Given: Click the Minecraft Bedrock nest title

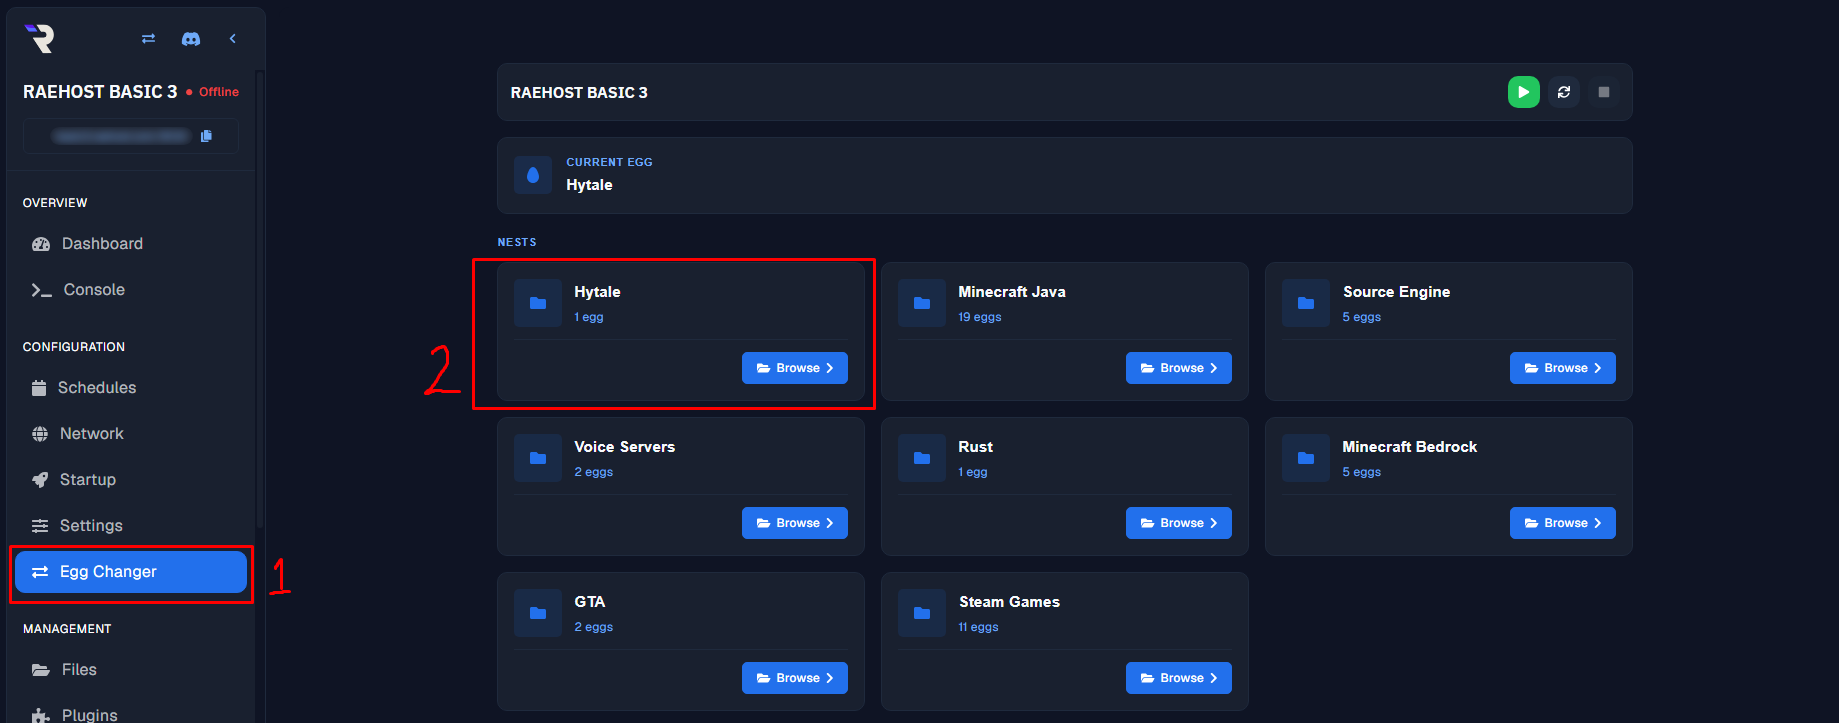Looking at the screenshot, I should click(1410, 447).
